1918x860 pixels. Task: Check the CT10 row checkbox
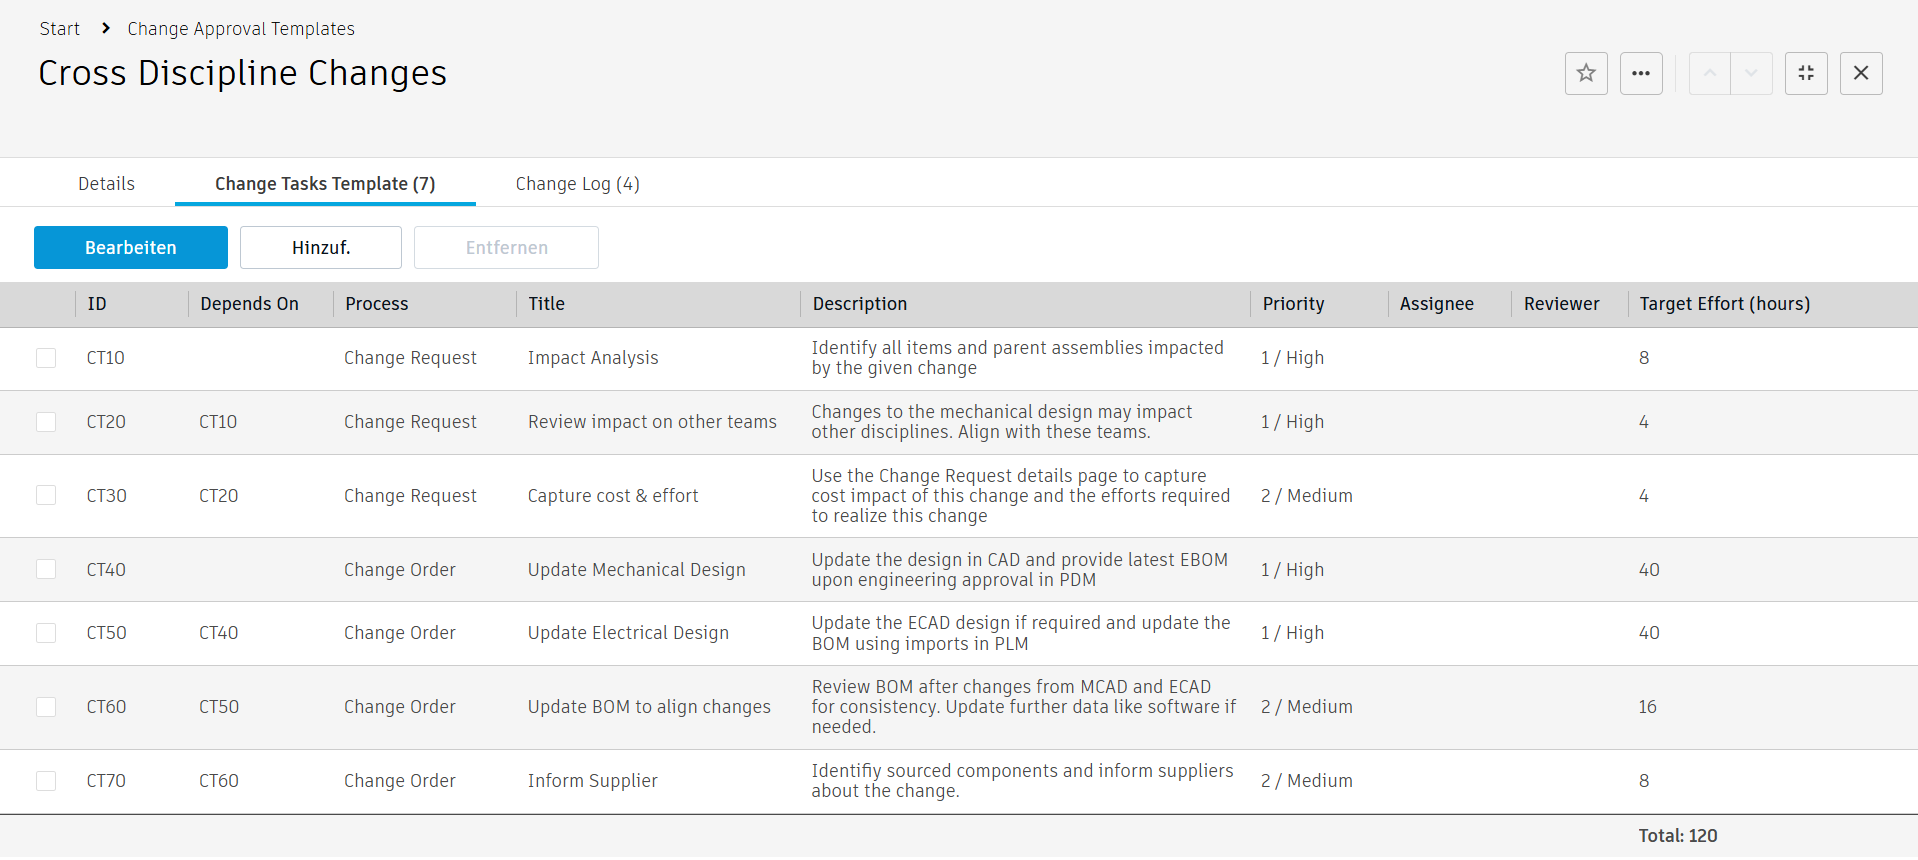[46, 358]
